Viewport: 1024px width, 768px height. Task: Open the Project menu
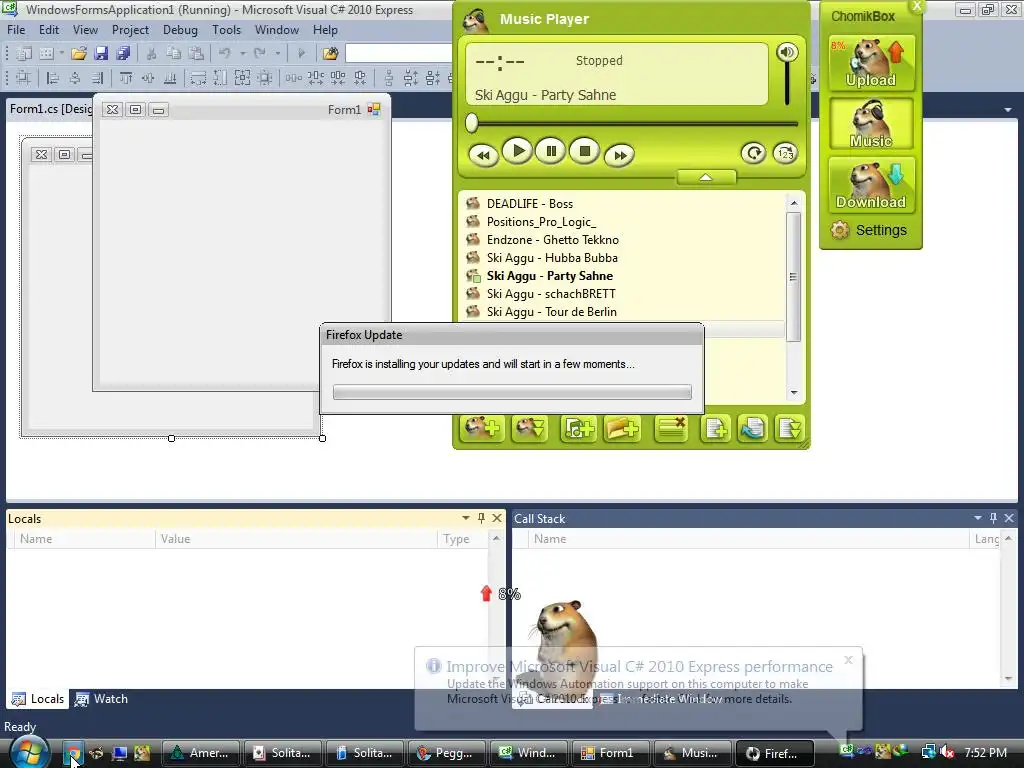click(130, 30)
